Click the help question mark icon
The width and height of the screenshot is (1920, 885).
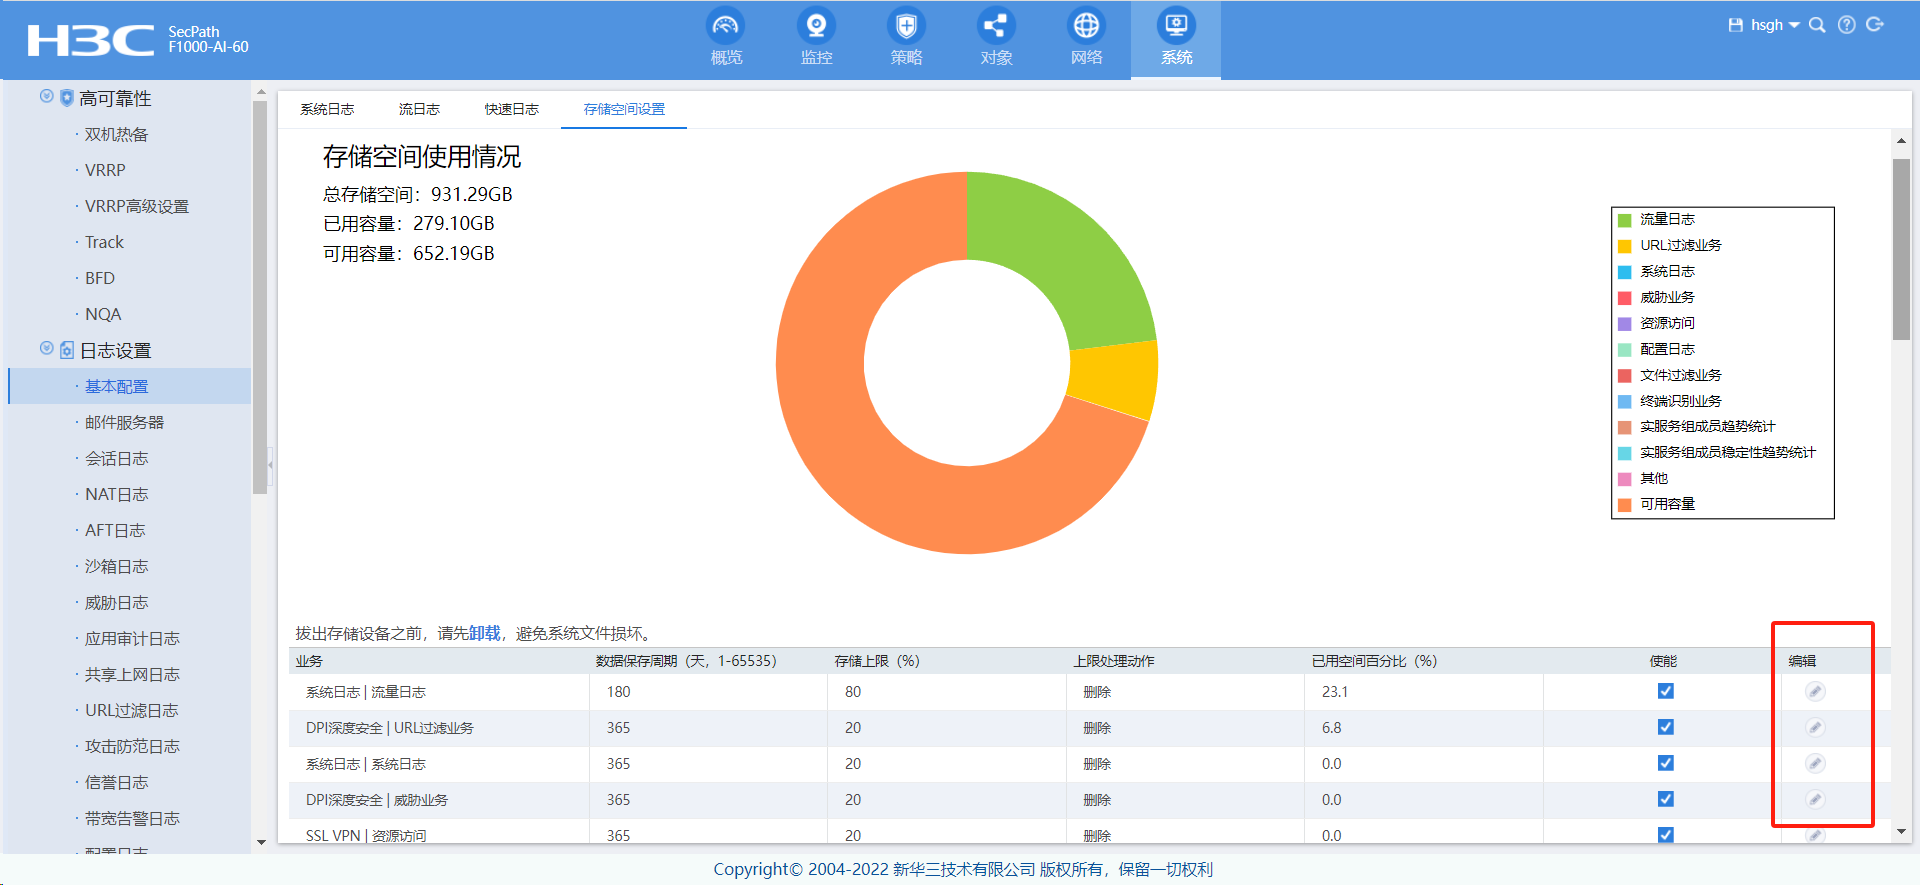[1846, 25]
